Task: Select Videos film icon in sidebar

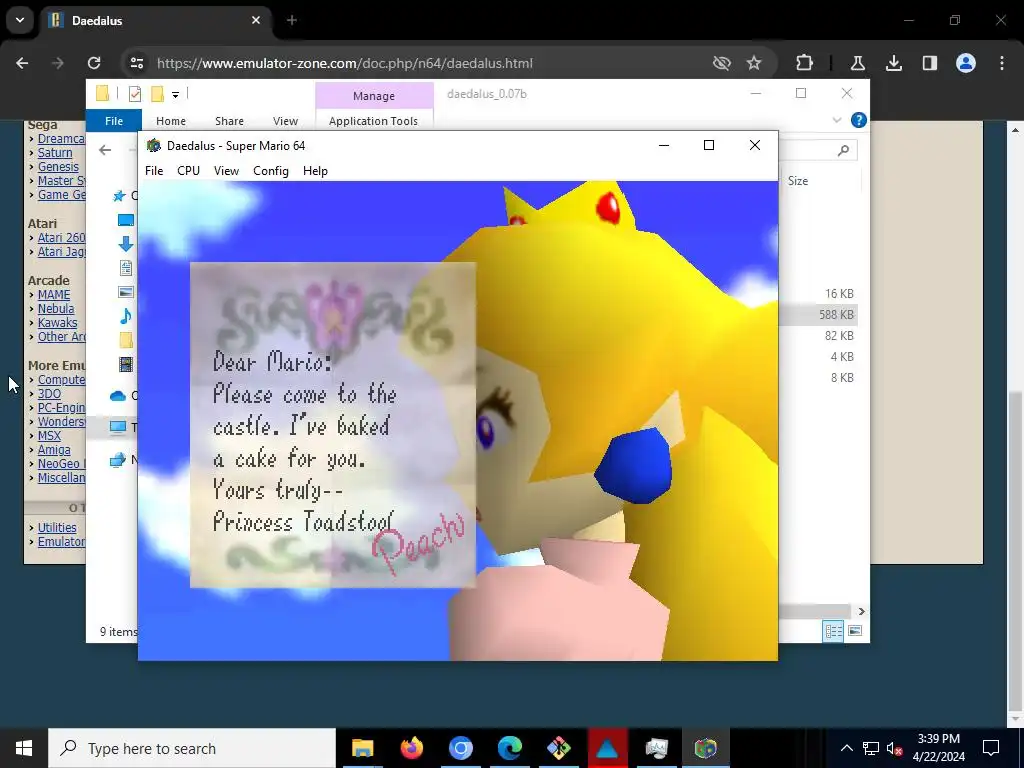Action: pos(125,364)
